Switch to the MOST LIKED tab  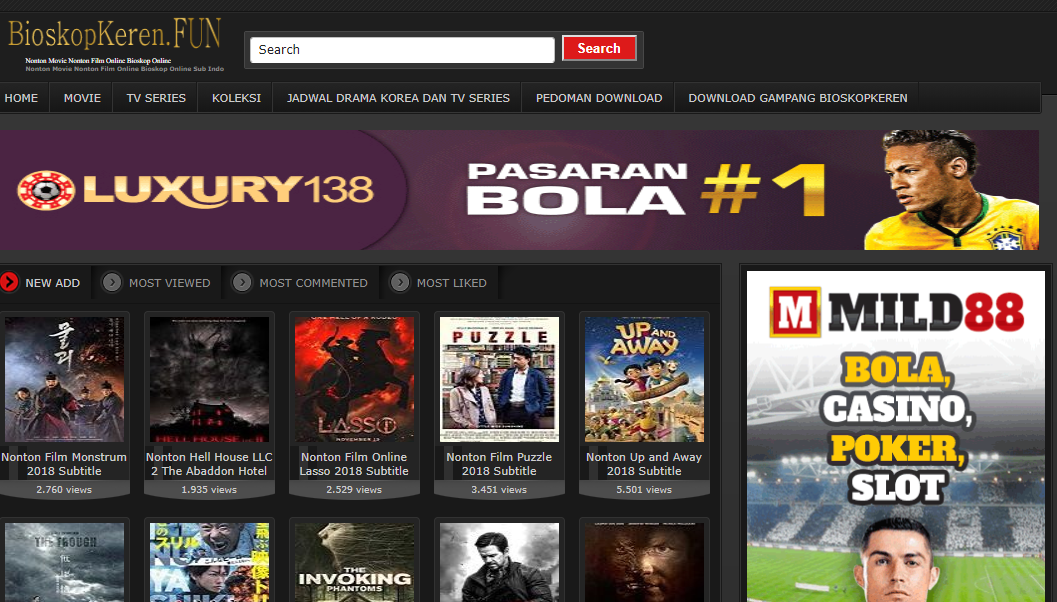click(x=451, y=283)
